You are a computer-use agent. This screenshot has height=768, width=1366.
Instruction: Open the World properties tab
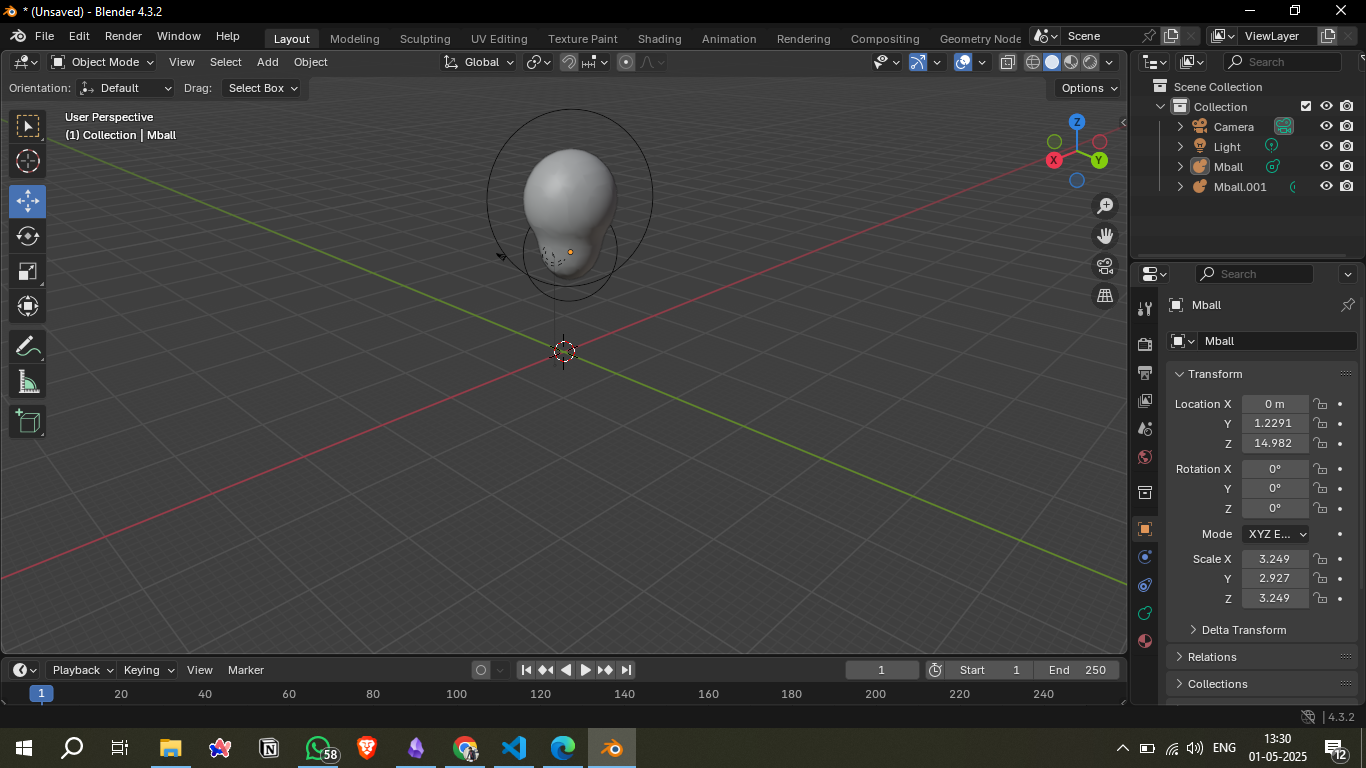(x=1146, y=457)
